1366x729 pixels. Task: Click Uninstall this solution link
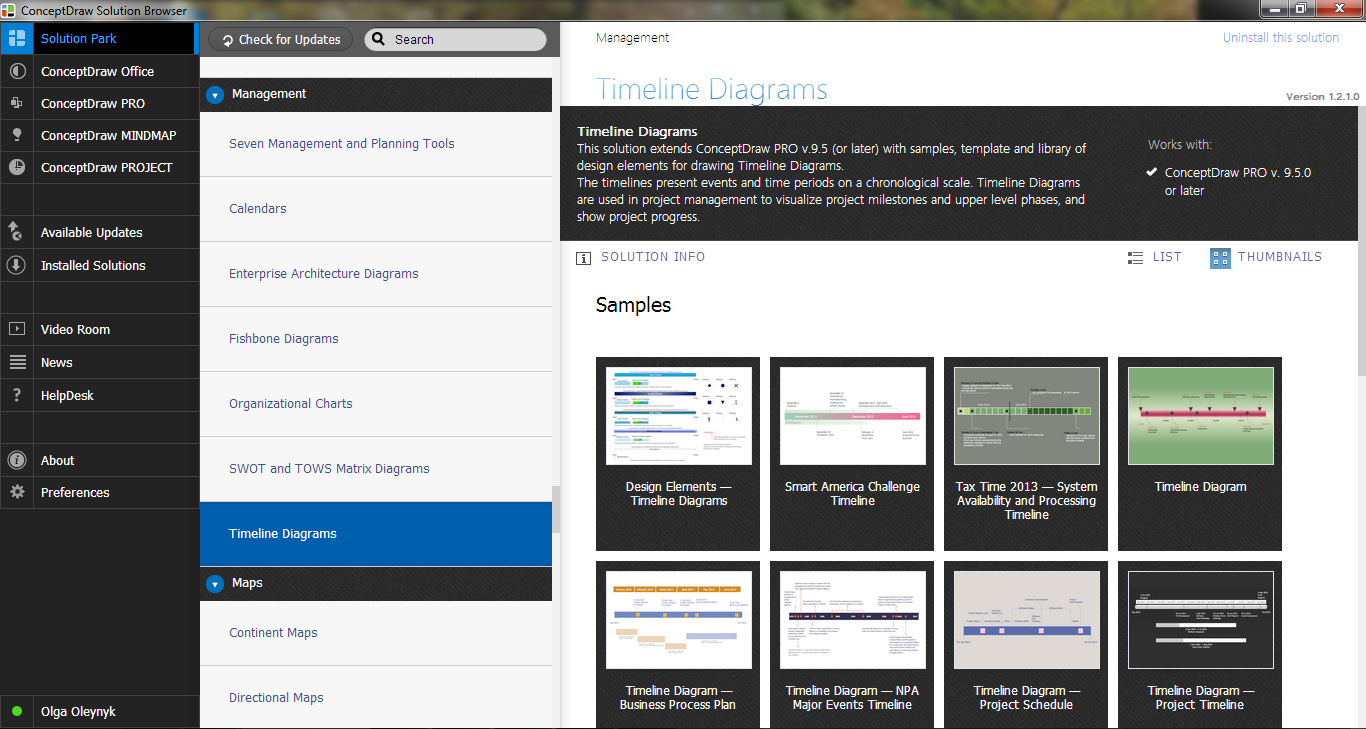tap(1280, 37)
